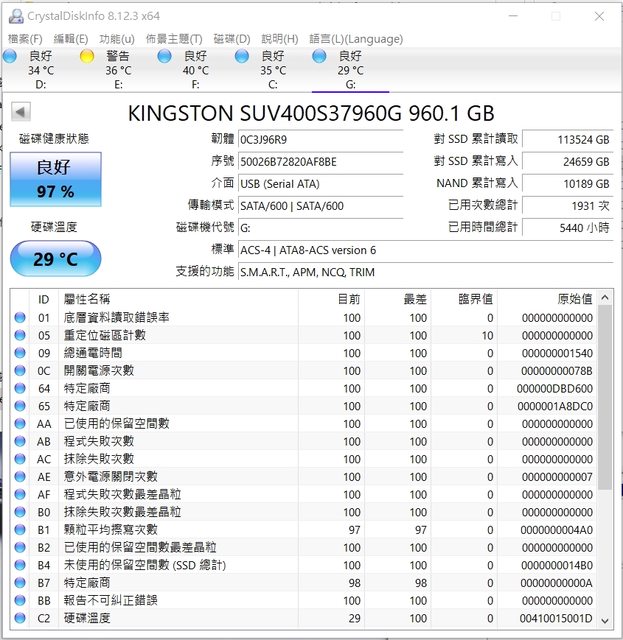Open the 佈景主題(T) theme menu

click(x=173, y=39)
